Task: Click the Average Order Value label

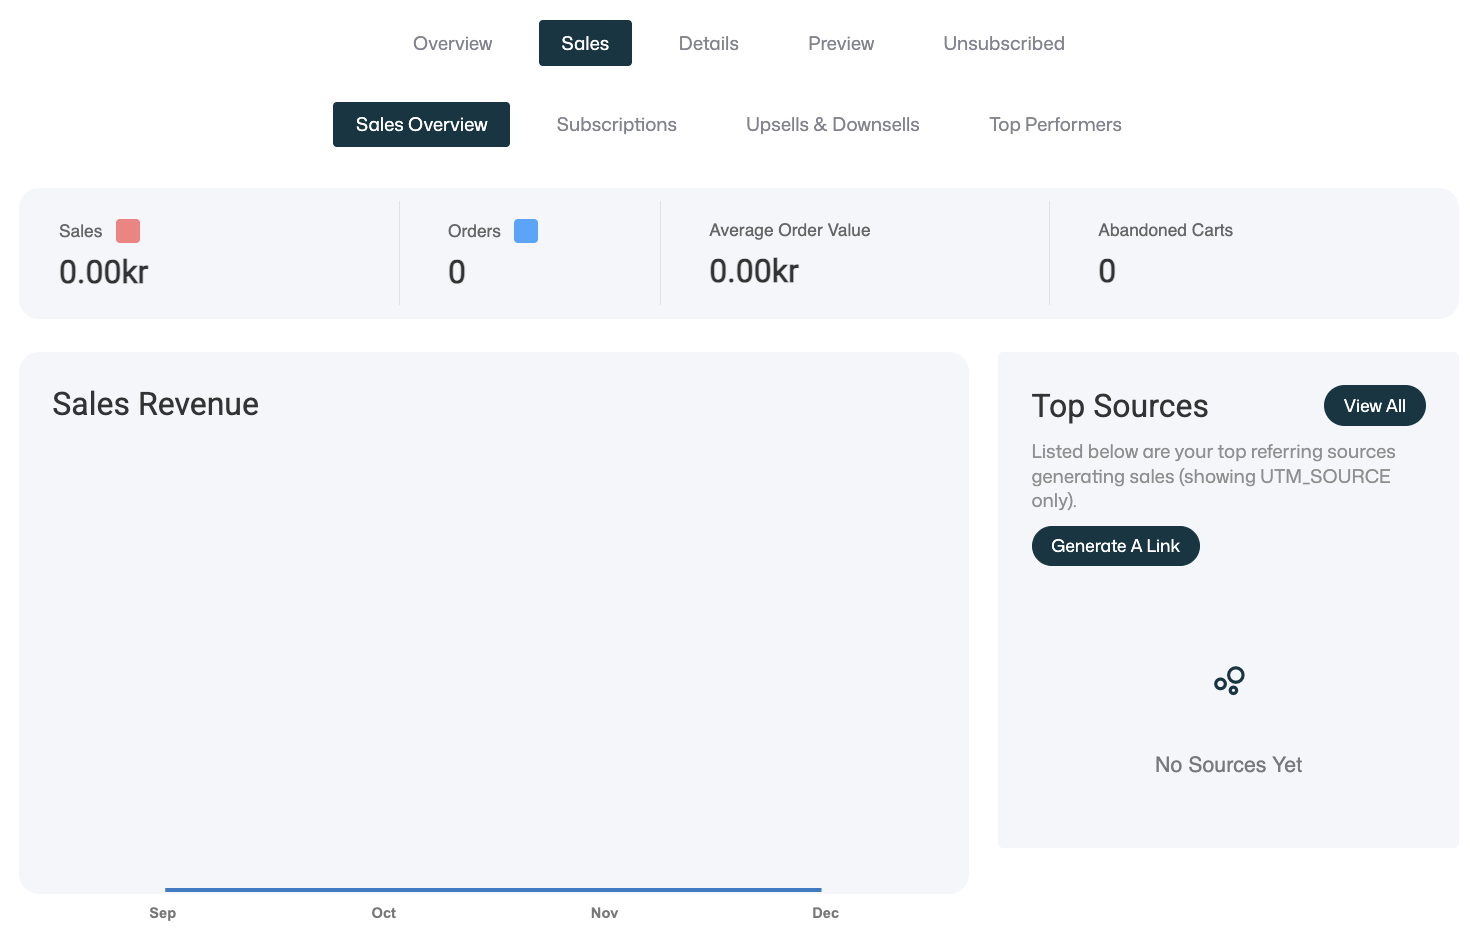Action: [x=790, y=230]
